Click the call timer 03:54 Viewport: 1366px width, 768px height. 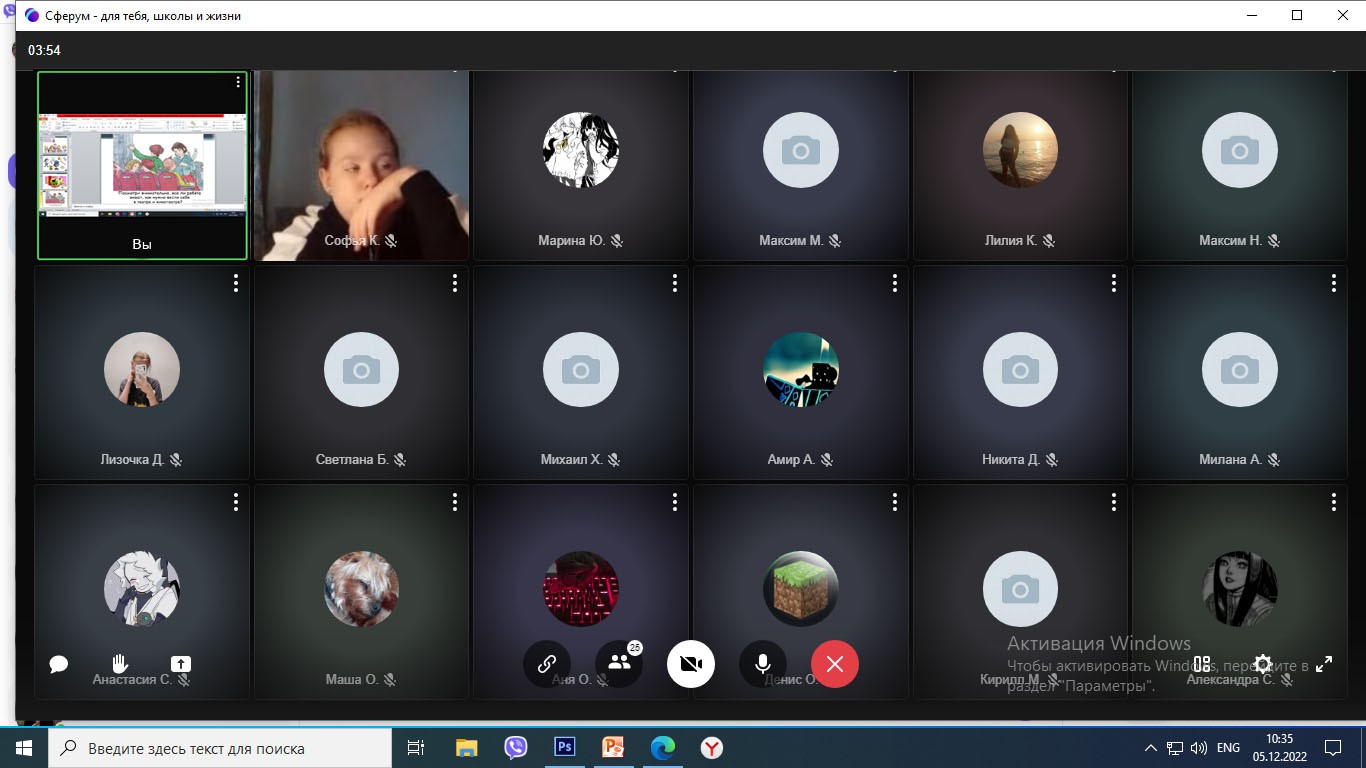pos(44,50)
